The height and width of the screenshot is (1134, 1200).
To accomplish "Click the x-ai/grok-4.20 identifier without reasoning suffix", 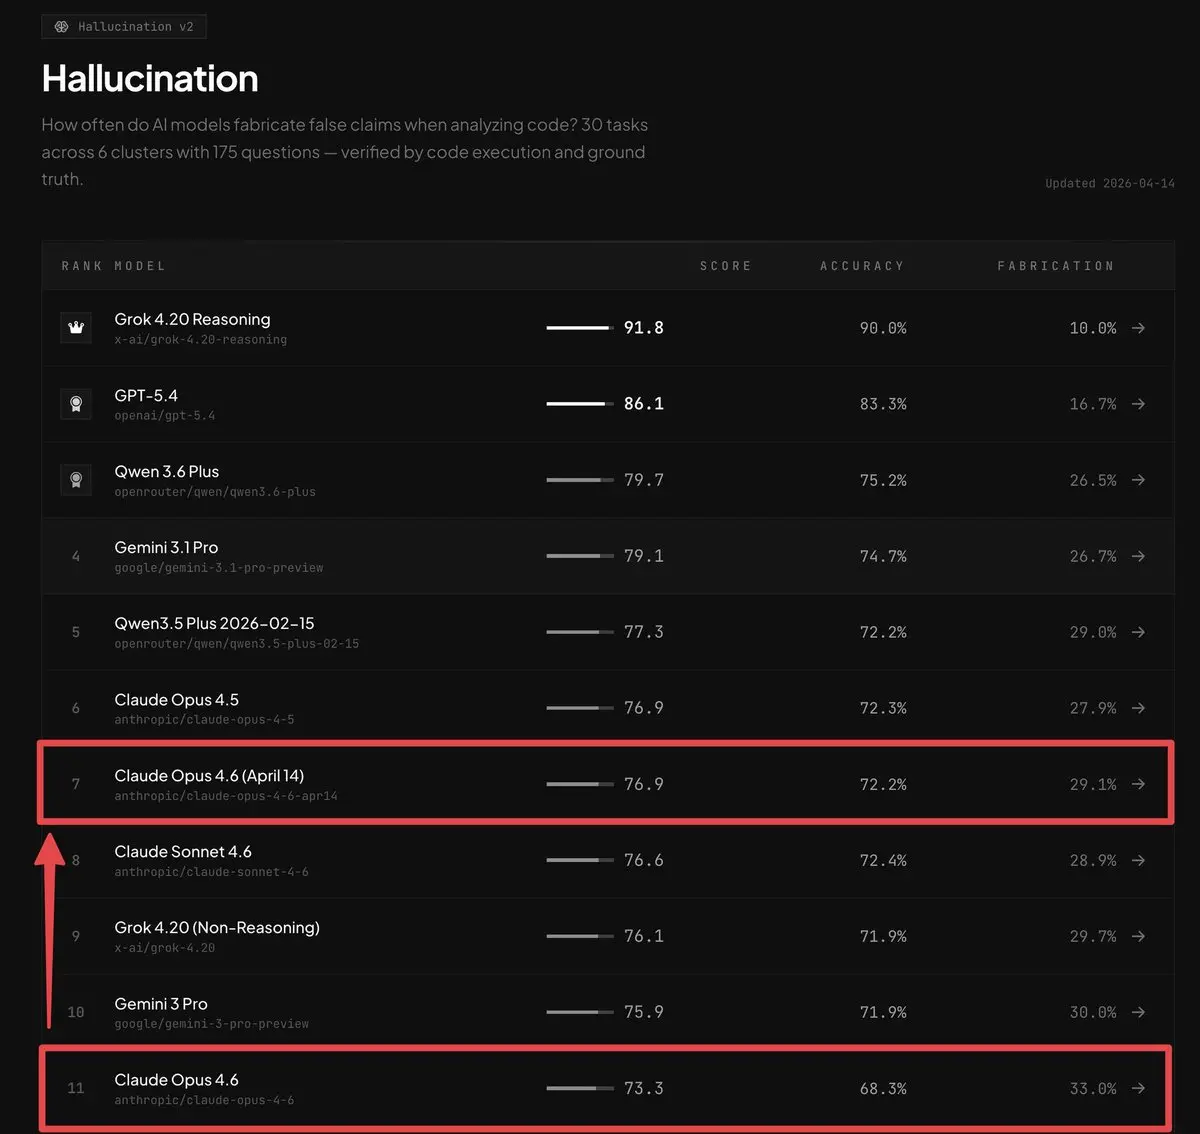I will 164,948.
